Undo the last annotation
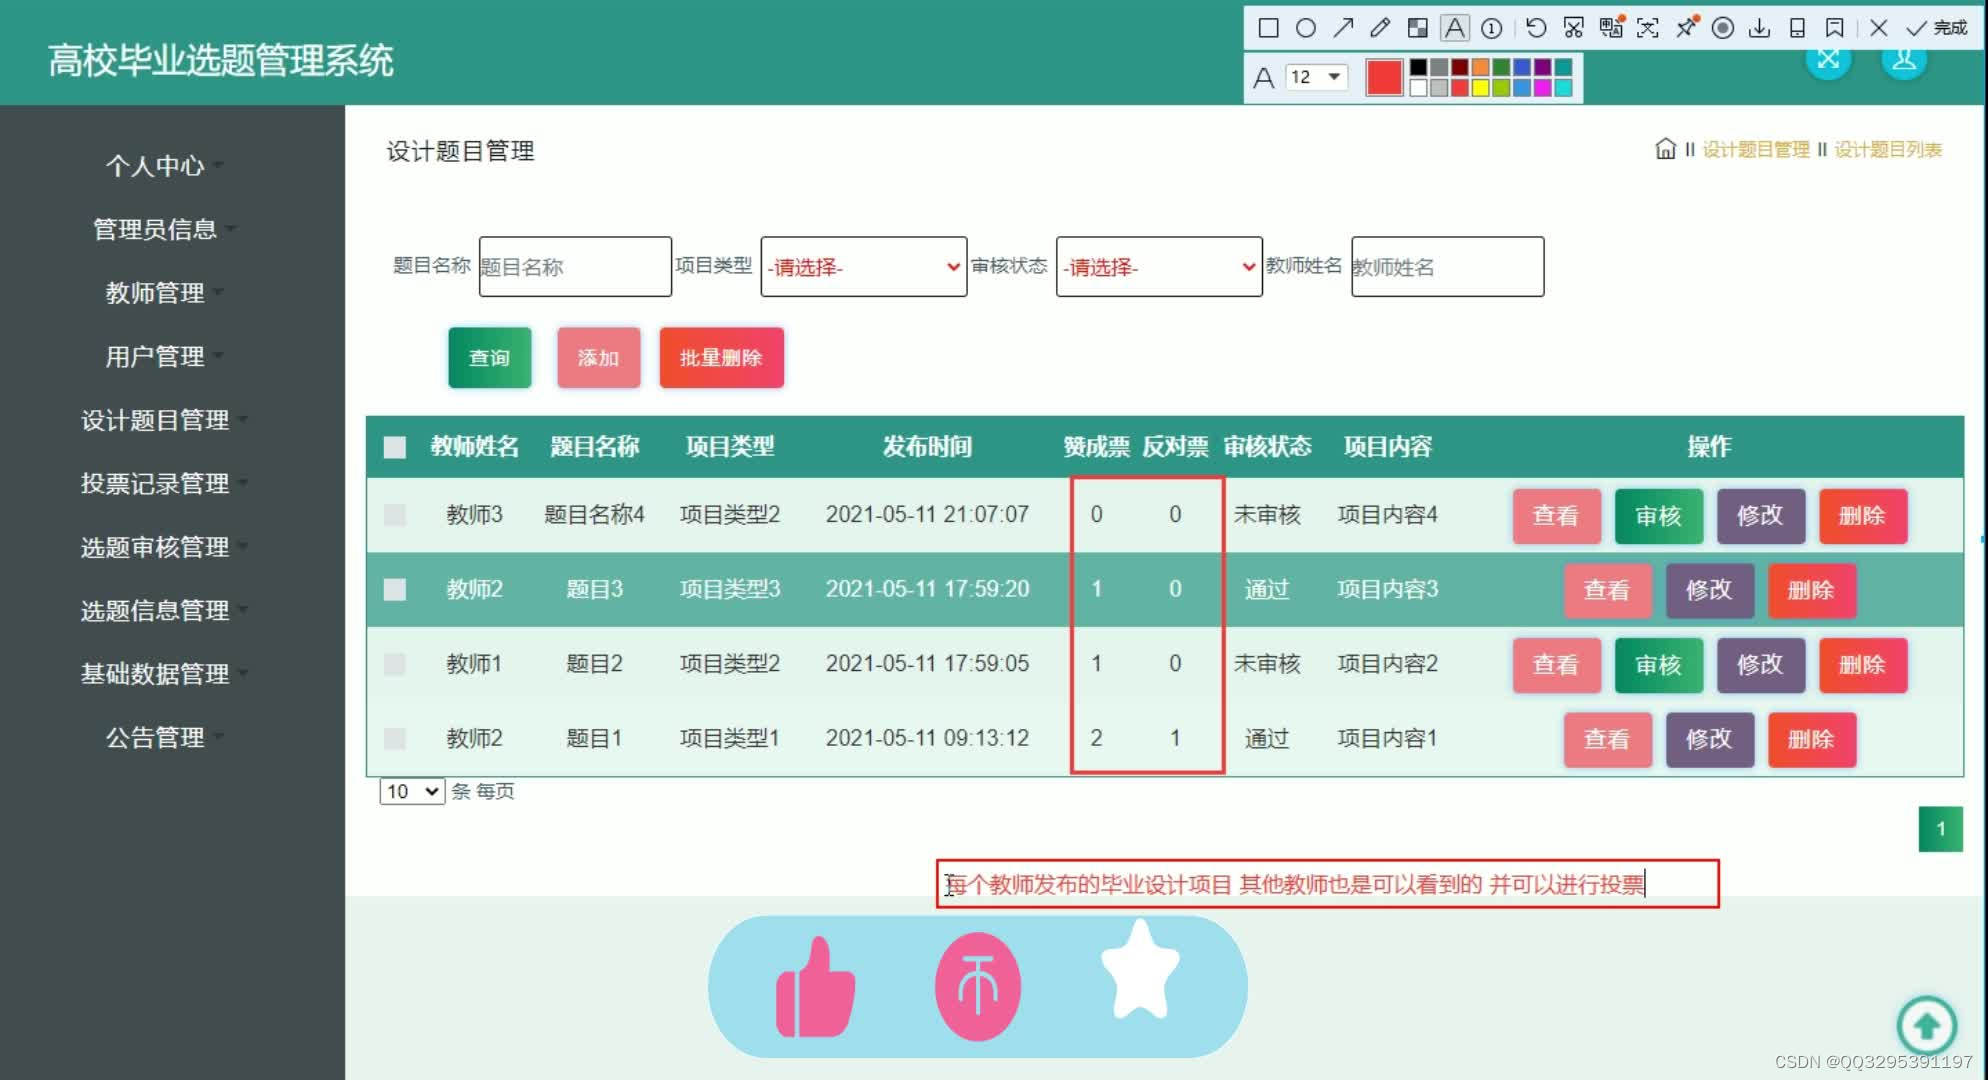This screenshot has height=1080, width=1988. [1536, 28]
